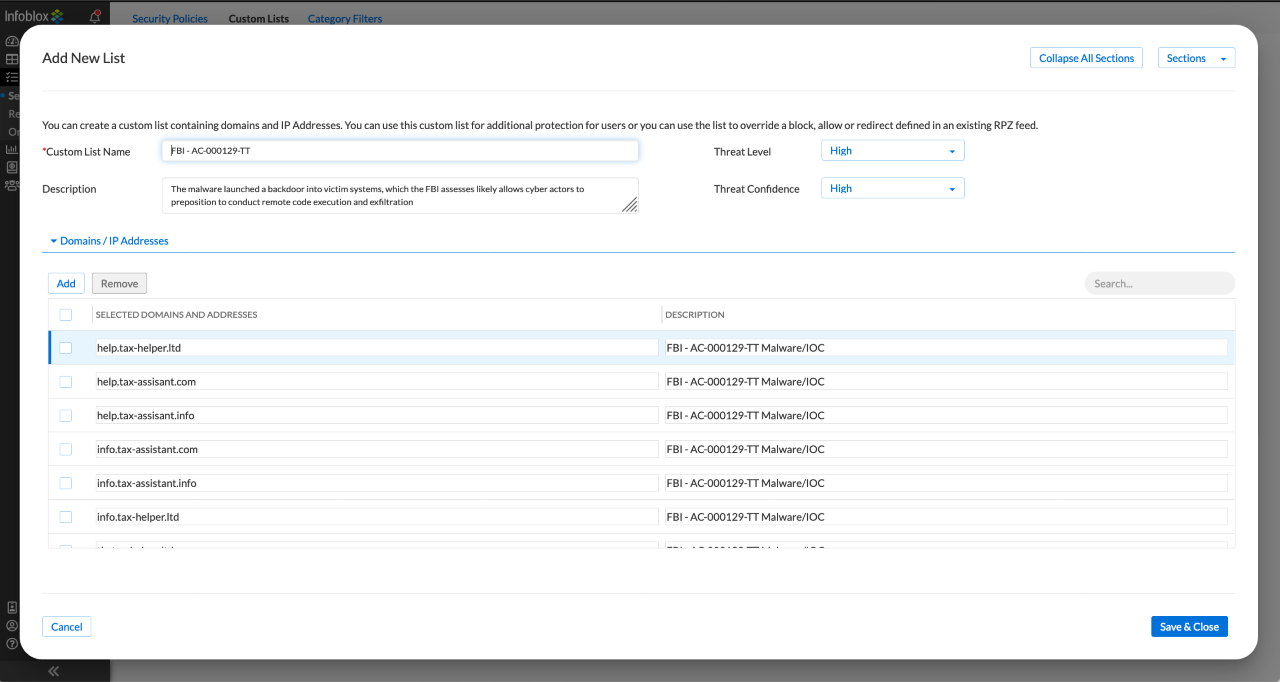This screenshot has width=1280, height=682.
Task: Click the description field resize handle
Action: pyautogui.click(x=629, y=204)
